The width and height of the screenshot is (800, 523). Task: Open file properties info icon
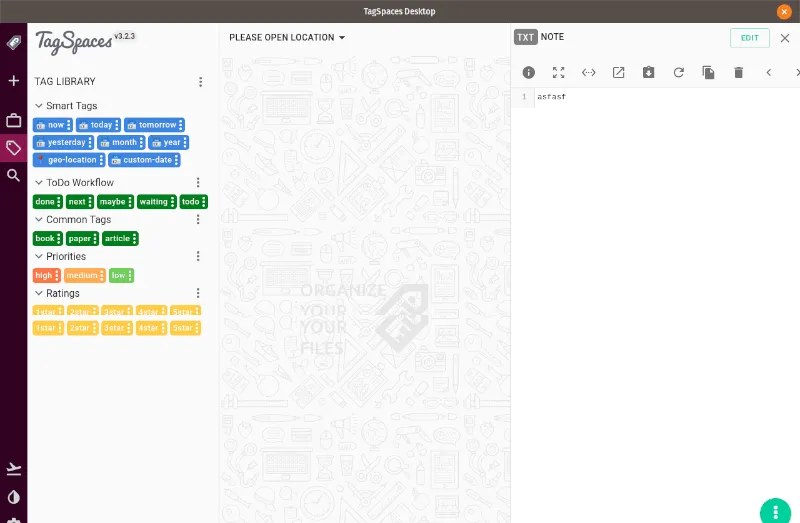coord(529,73)
